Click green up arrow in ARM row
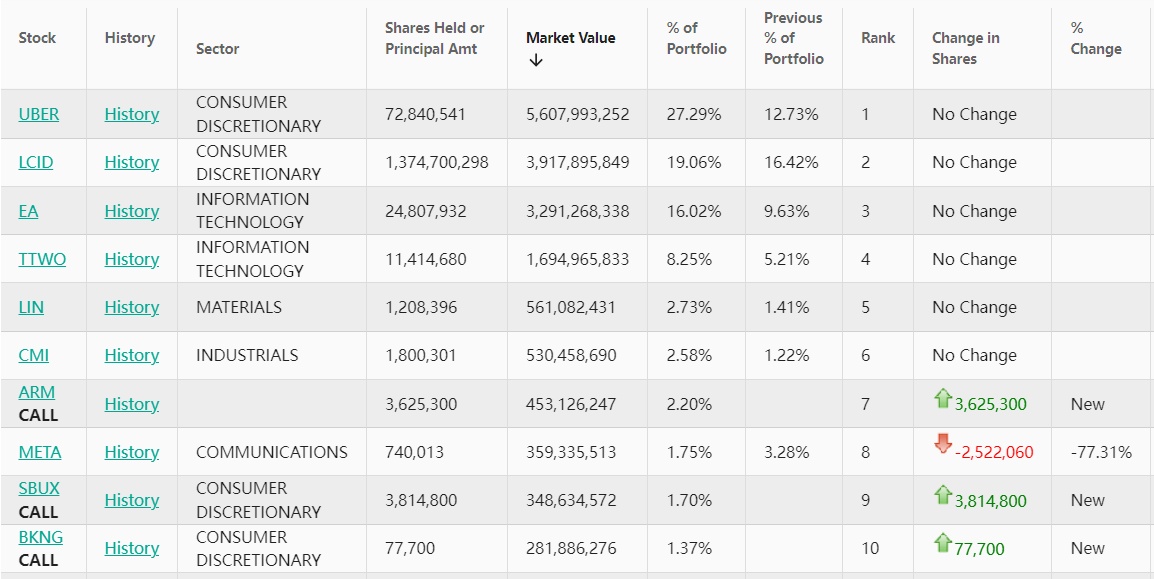 (942, 399)
